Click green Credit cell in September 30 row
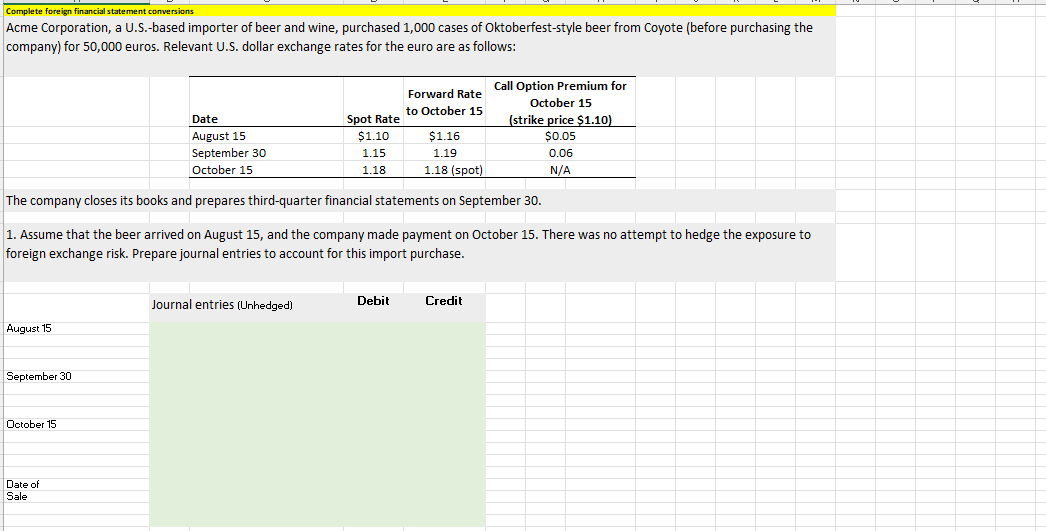 pos(444,376)
